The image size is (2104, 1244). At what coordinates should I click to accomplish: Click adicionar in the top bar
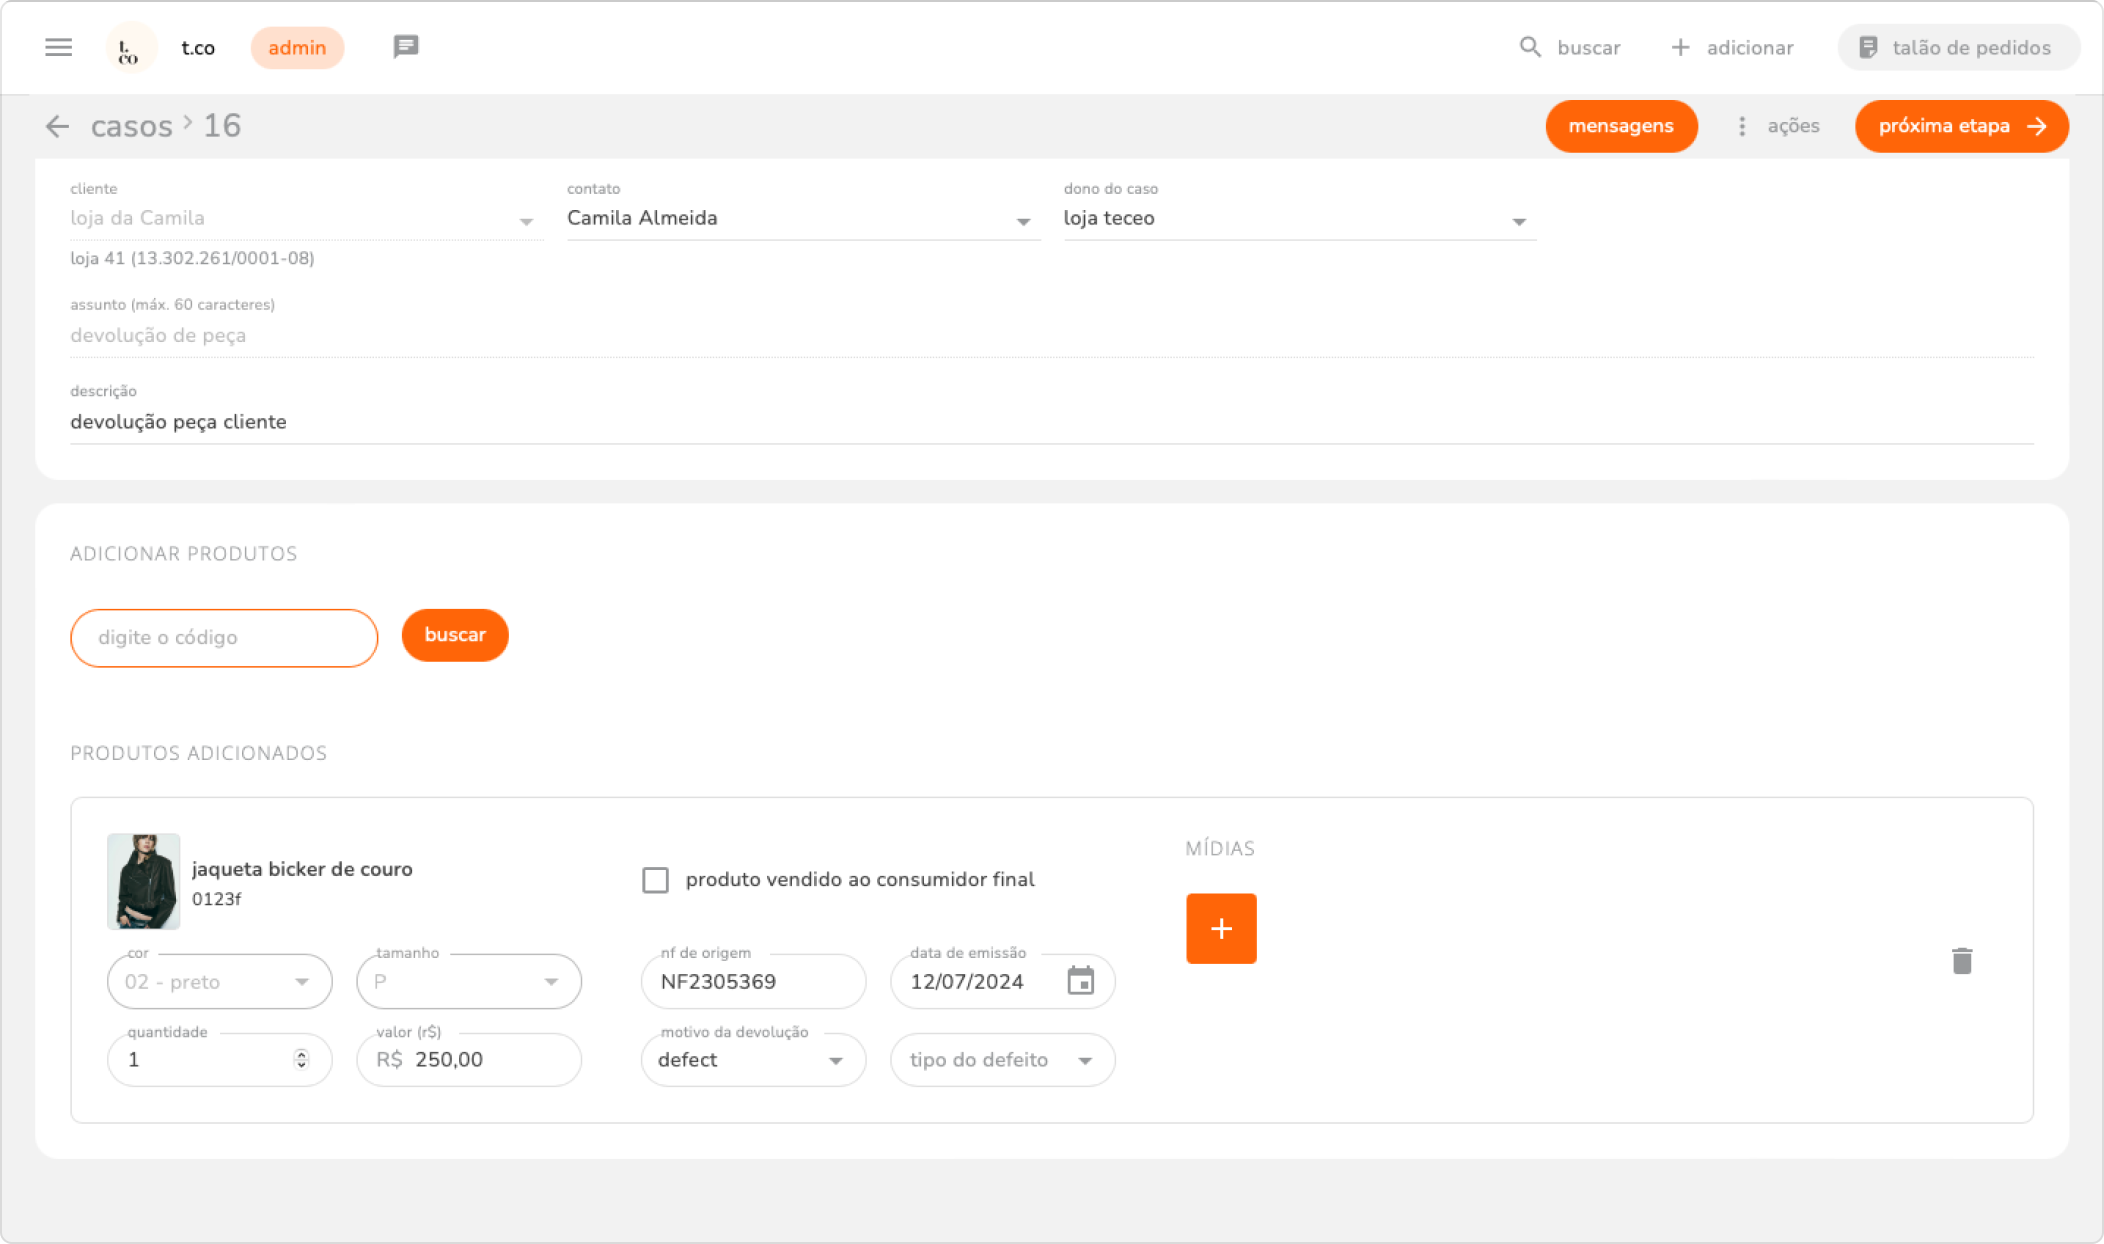1732,47
